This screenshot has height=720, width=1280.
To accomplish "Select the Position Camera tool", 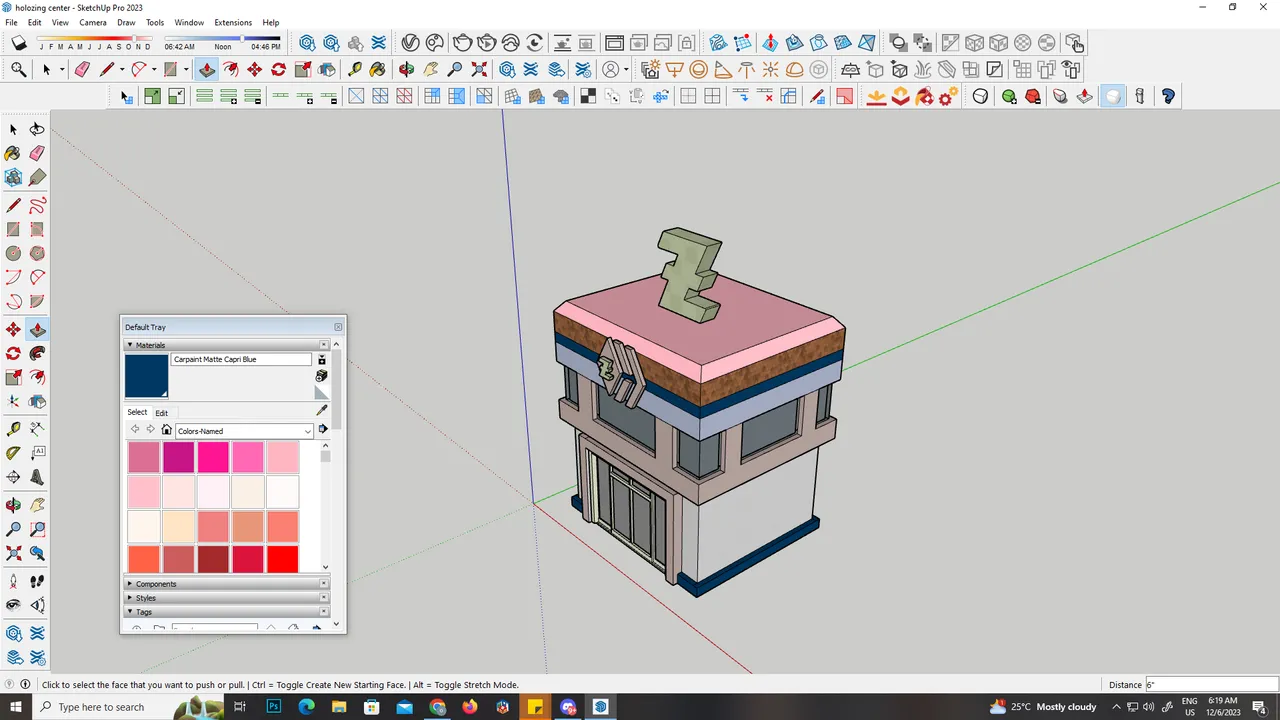I will point(13,581).
